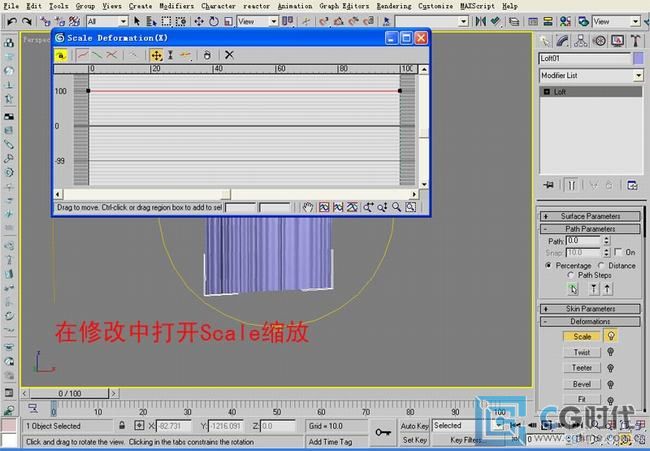Click the Pin Stack icon below modifier stack
The height and width of the screenshot is (451, 650).
coord(547,185)
